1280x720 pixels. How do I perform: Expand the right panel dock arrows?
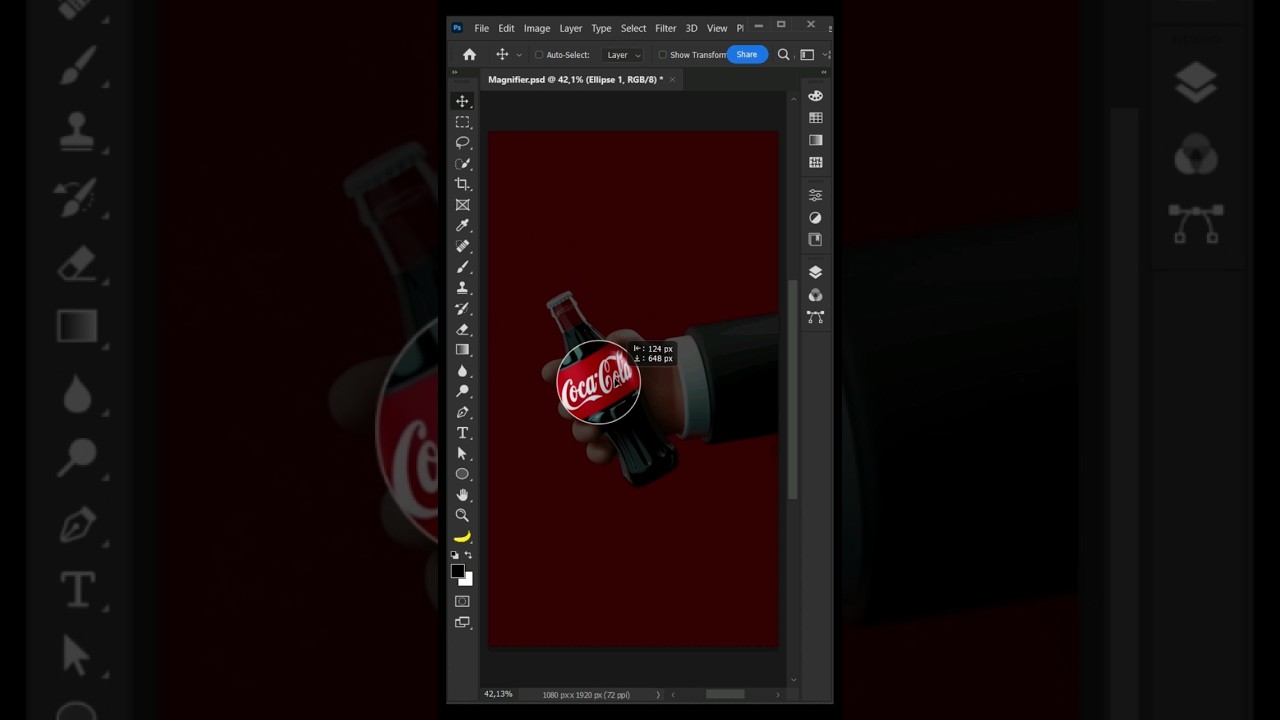[824, 72]
